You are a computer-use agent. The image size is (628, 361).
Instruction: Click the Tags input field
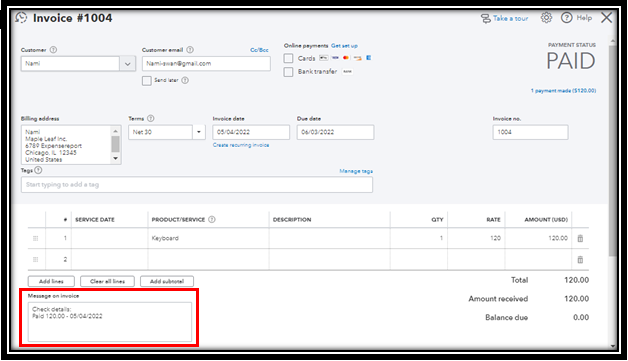coord(197,185)
